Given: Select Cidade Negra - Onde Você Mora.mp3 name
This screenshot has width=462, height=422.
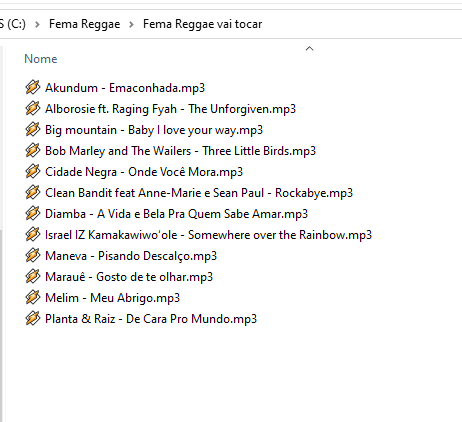Looking at the screenshot, I should tap(144, 172).
